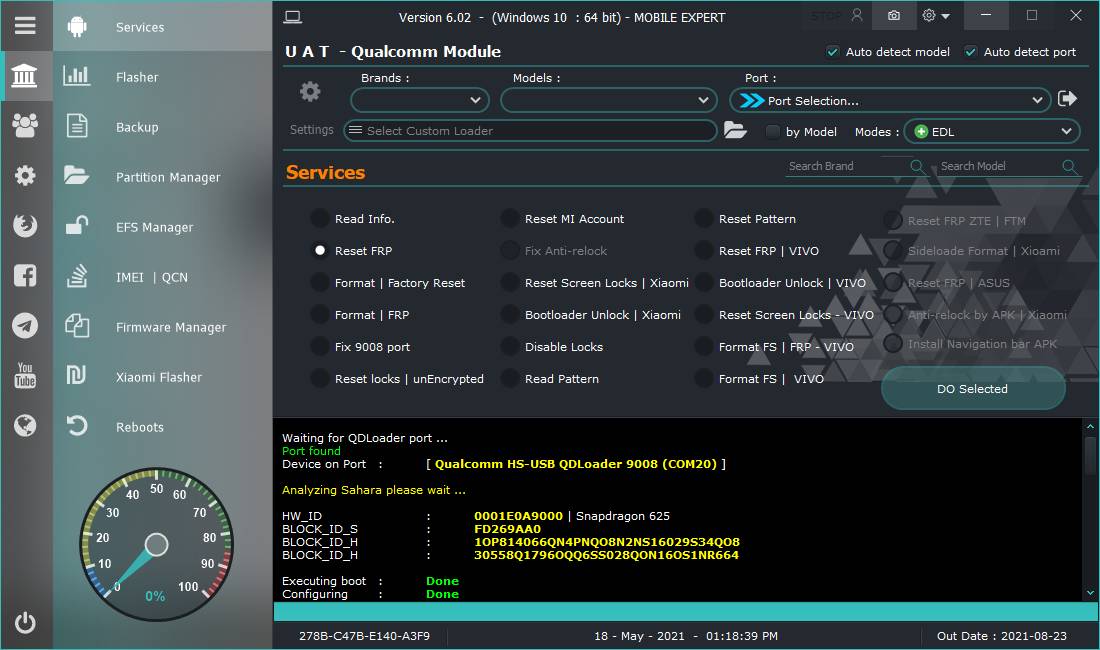Select Fix 9008 port option
The image size is (1100, 650).
(x=320, y=346)
